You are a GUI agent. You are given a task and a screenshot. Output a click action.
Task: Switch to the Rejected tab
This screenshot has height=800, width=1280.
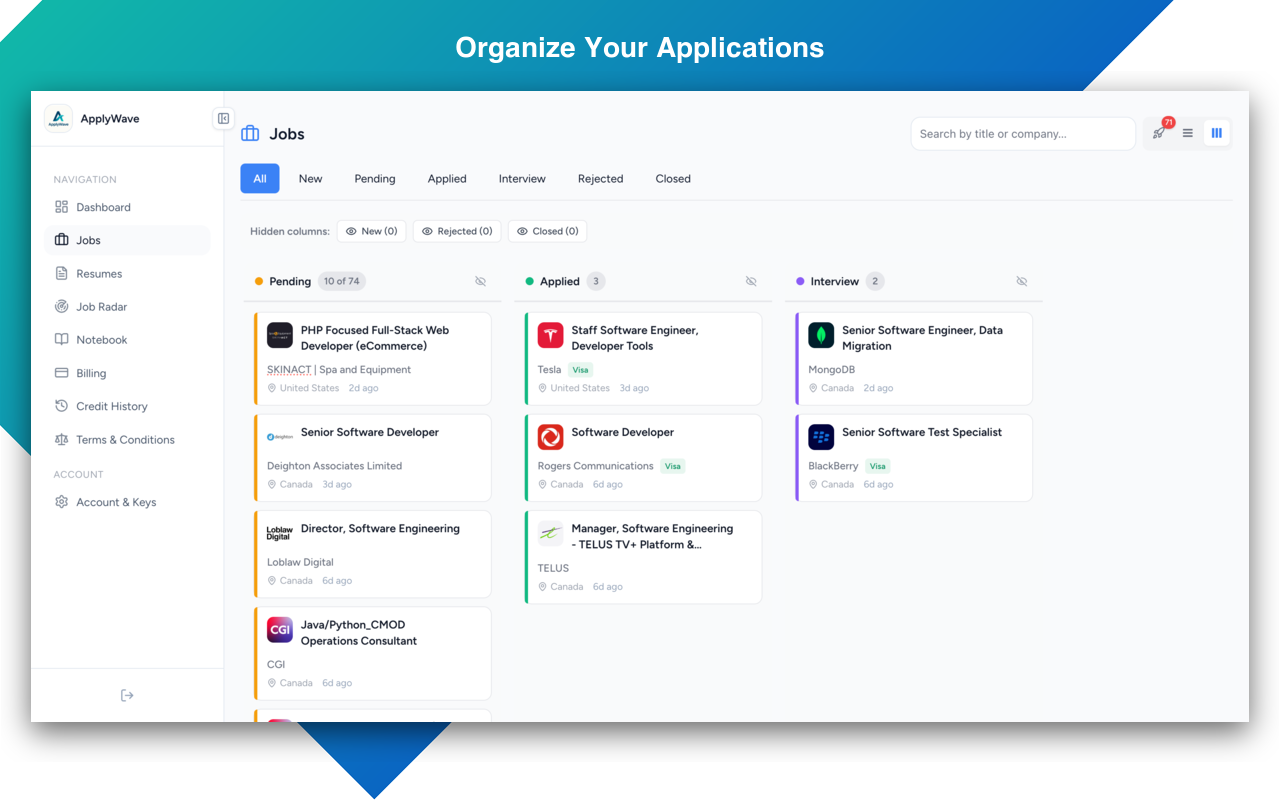point(601,179)
